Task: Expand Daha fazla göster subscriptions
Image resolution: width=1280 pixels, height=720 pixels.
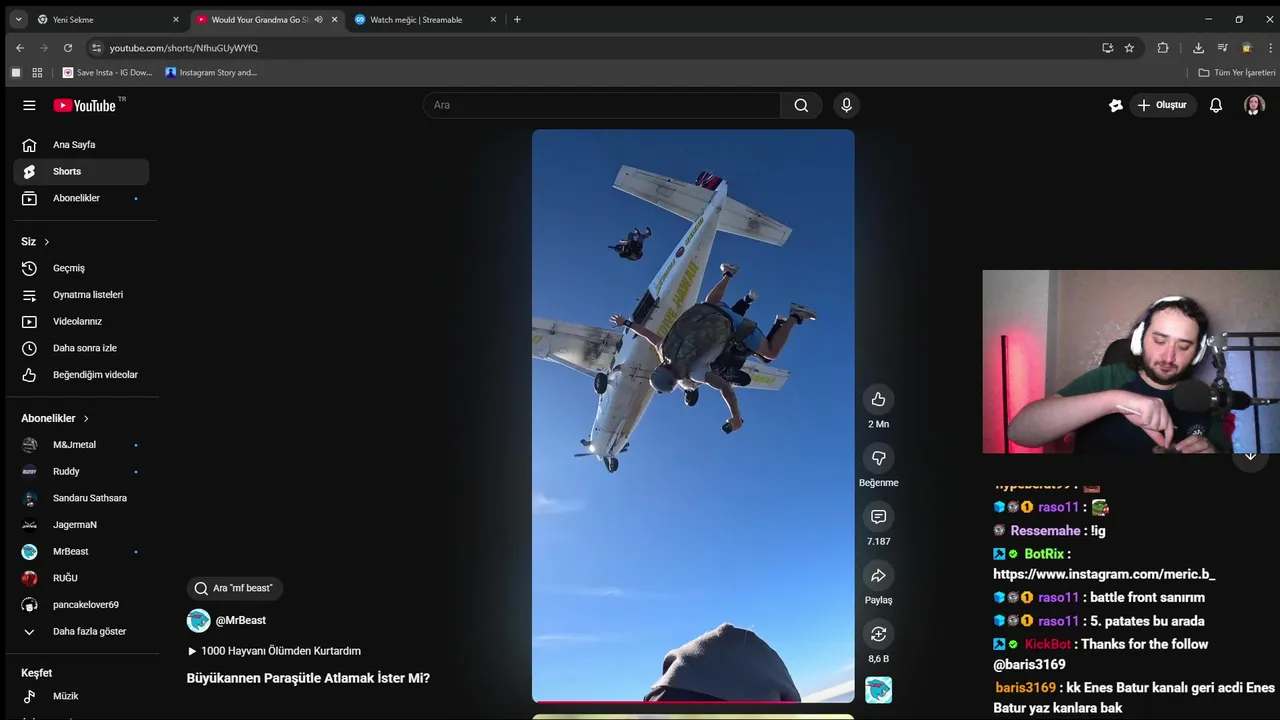Action: (x=81, y=631)
